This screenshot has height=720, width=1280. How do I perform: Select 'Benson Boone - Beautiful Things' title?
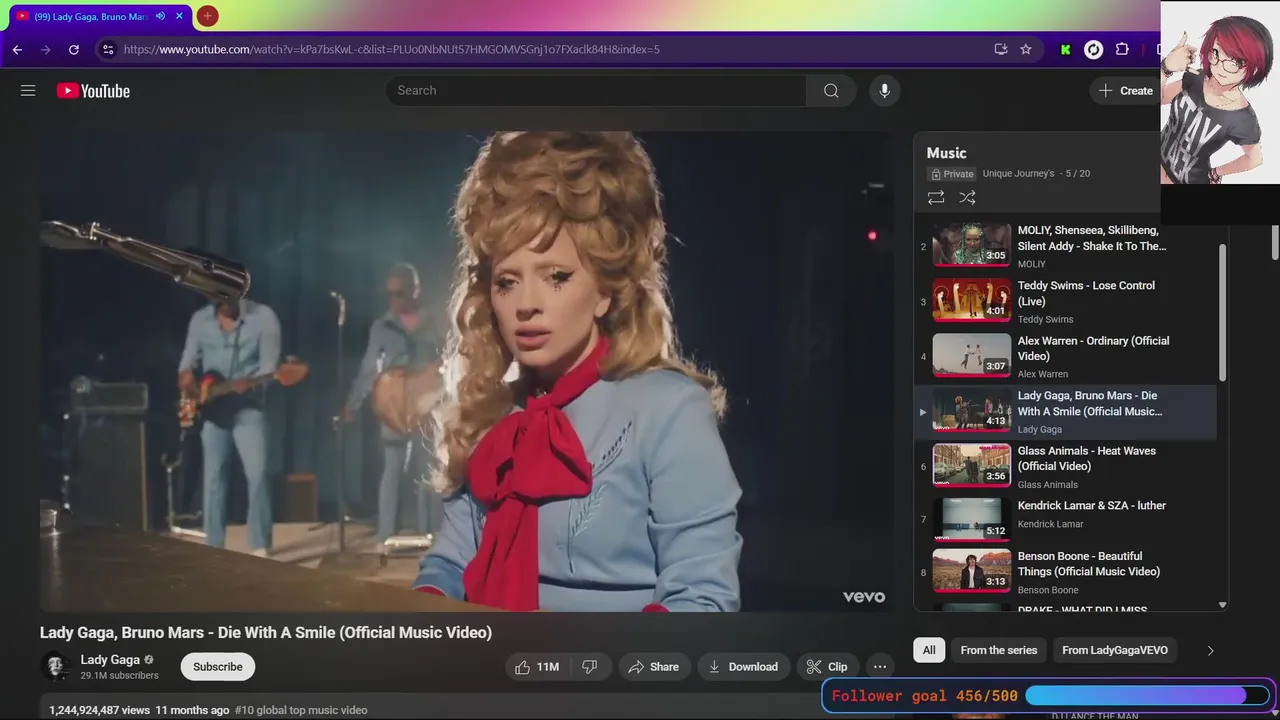[1089, 564]
